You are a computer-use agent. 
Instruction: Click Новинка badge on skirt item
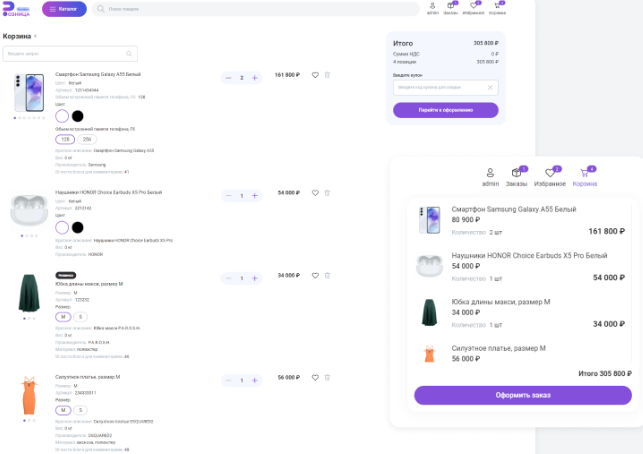pyautogui.click(x=66, y=275)
